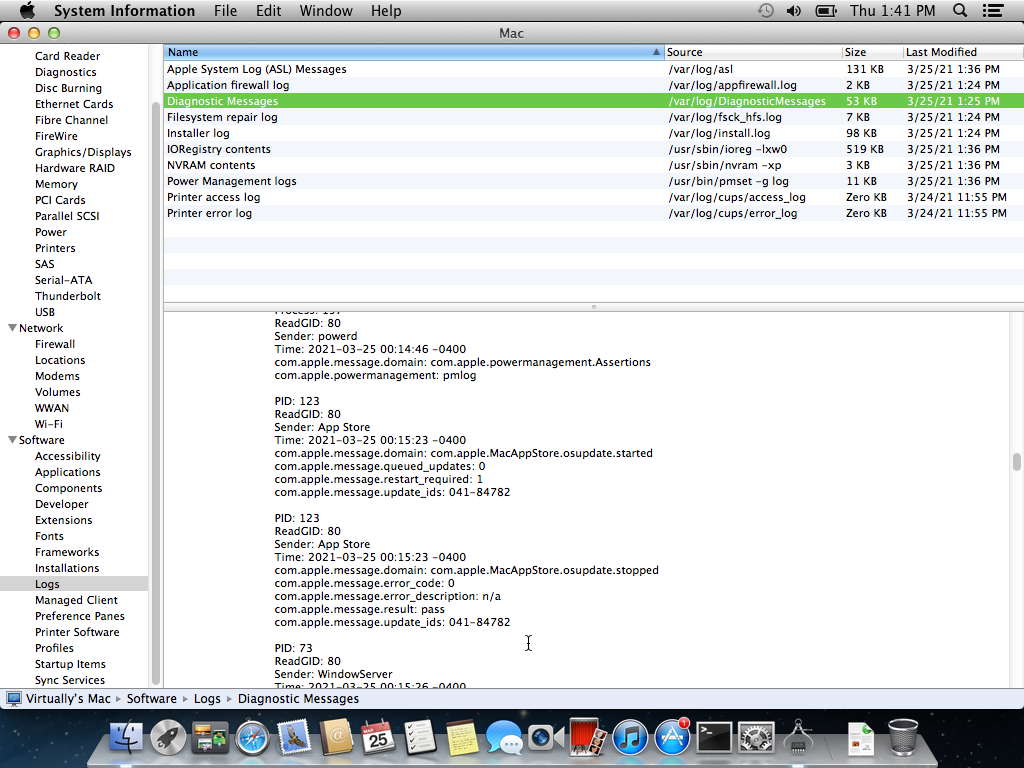Open Time Machine menu bar icon
The image size is (1024, 768).
765,10
